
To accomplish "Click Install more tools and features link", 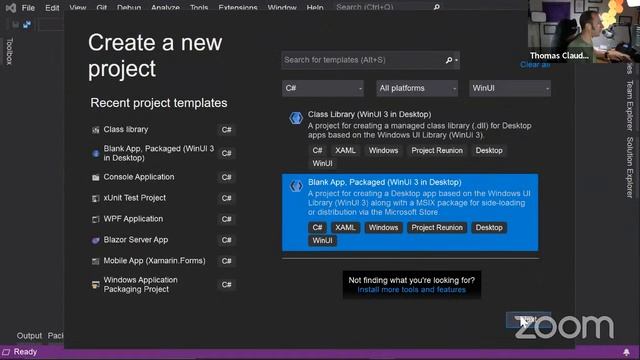I will pyautogui.click(x=411, y=290).
